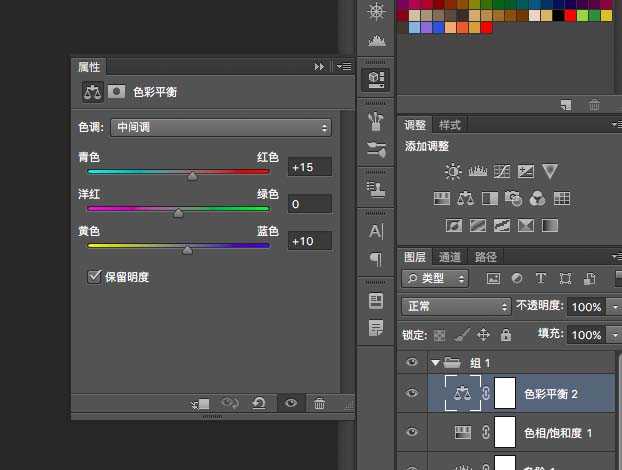Reset adjustment defaults in Properties panel

tap(258, 404)
